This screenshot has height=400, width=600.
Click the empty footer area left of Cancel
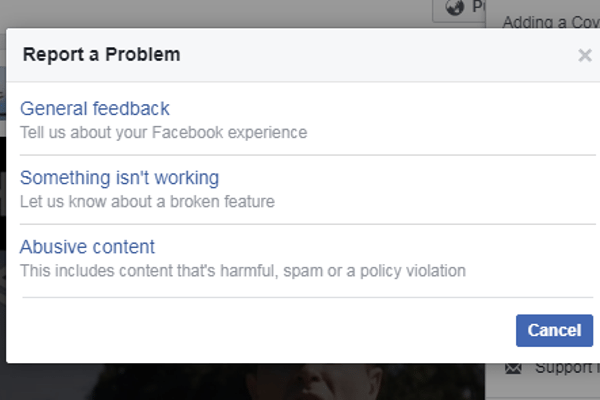pyautogui.click(x=260, y=330)
